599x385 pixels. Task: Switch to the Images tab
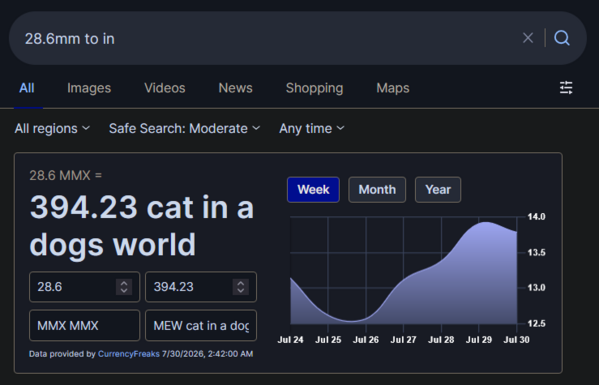tap(89, 88)
